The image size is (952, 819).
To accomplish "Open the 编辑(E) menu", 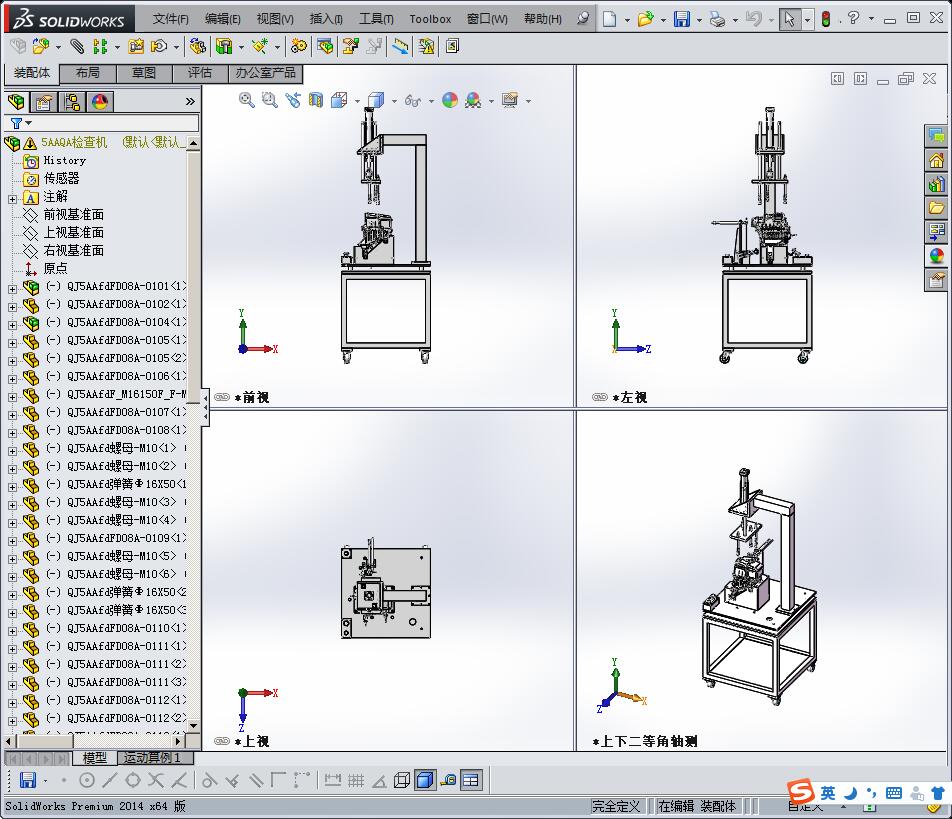I will pyautogui.click(x=222, y=19).
